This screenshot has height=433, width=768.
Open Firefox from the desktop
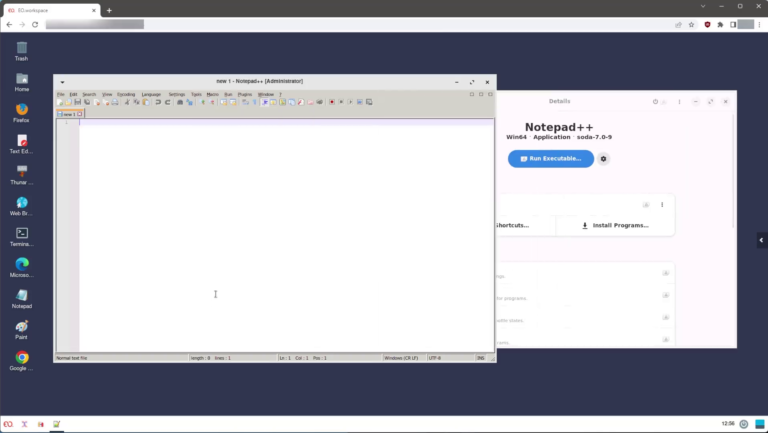[x=21, y=110]
